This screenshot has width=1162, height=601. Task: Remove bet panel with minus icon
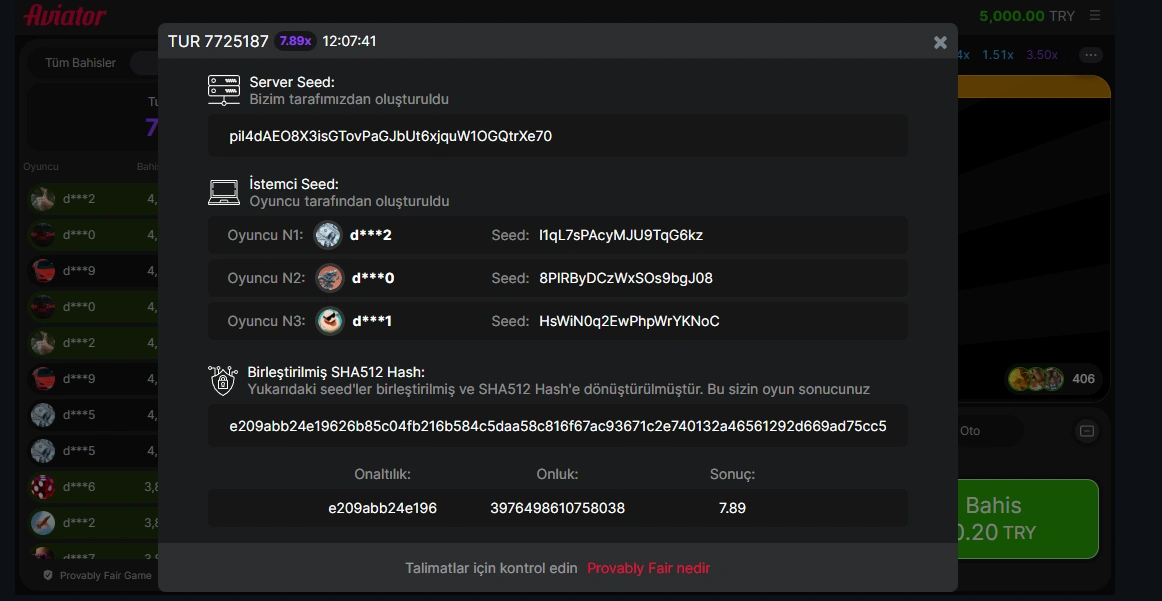click(x=1086, y=431)
